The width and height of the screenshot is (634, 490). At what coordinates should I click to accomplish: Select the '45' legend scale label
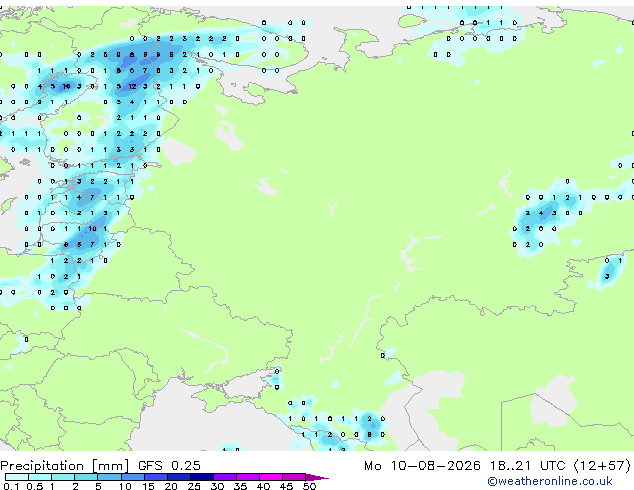click(286, 486)
